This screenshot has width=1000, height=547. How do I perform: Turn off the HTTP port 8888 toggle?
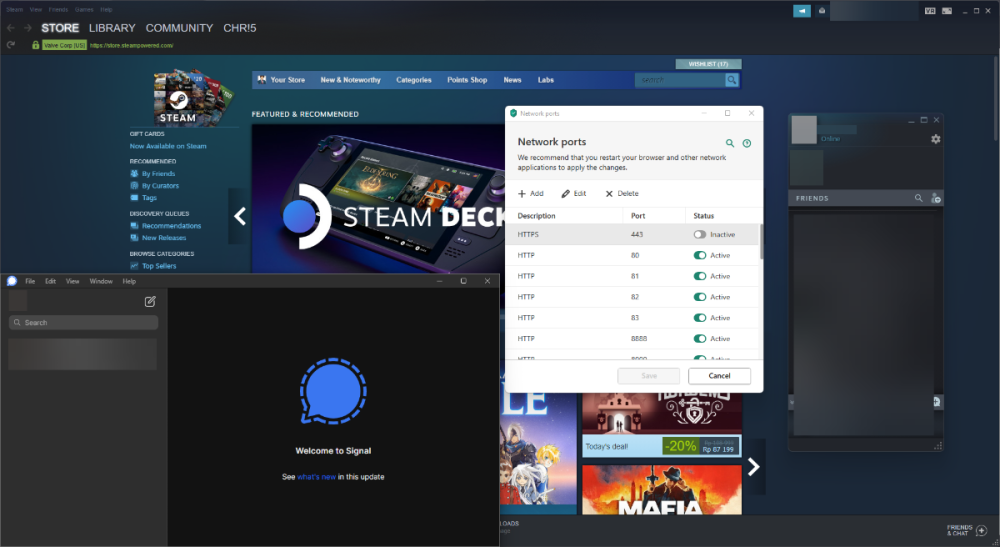click(x=700, y=339)
